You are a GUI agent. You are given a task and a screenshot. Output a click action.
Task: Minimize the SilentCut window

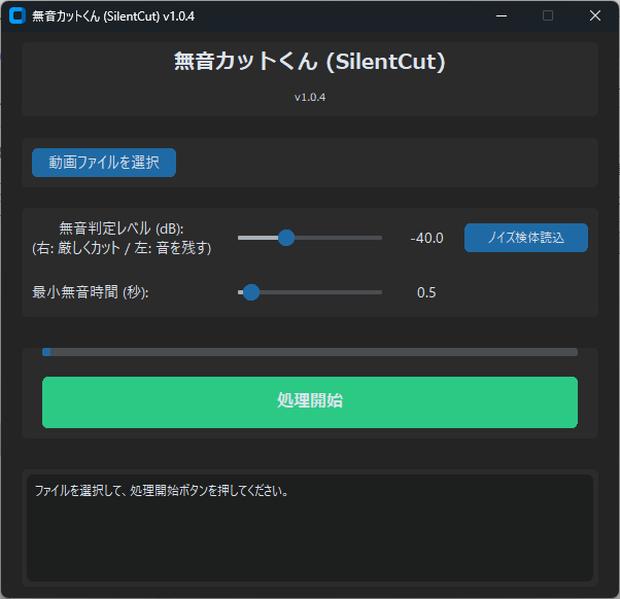pos(501,16)
